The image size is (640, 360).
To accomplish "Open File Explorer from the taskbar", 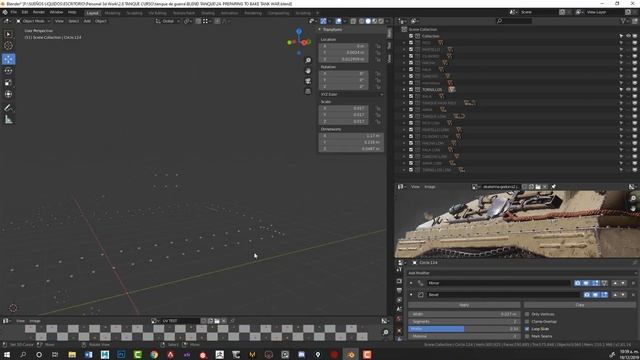I will click(72, 354).
